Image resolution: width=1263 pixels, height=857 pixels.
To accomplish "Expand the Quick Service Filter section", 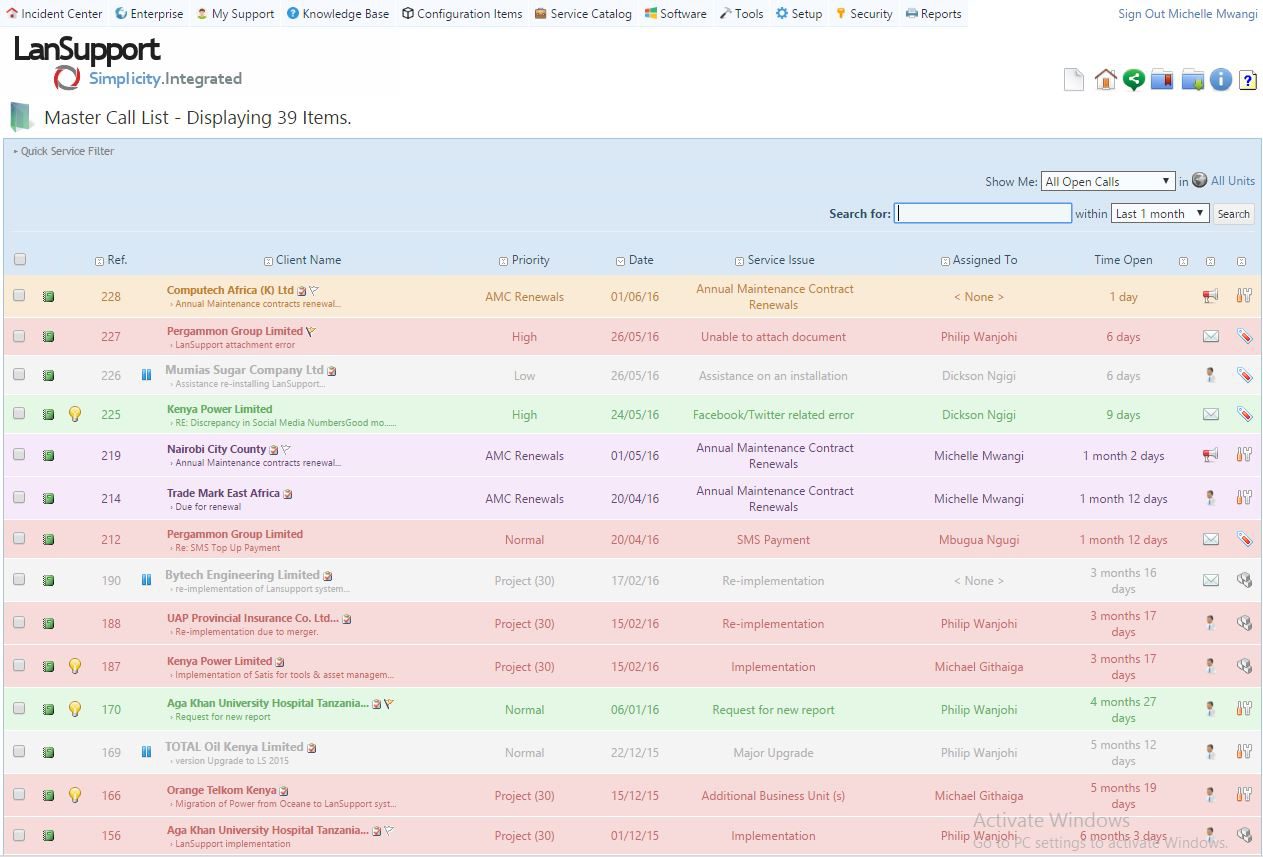I will pos(64,152).
